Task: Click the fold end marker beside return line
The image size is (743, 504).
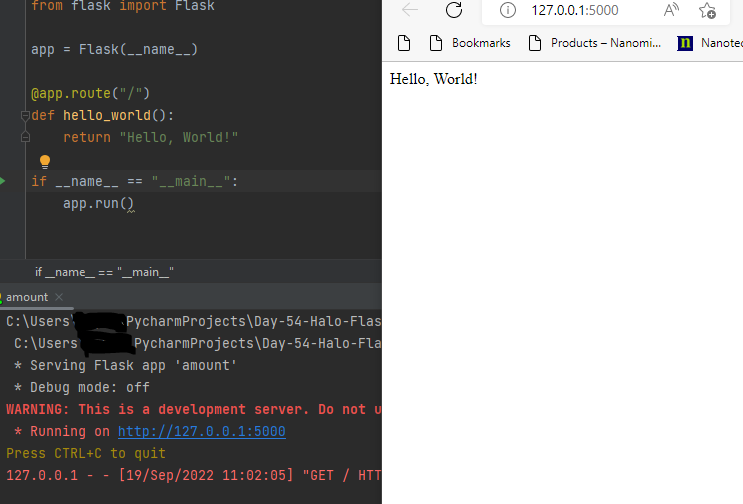Action: [x=25, y=137]
